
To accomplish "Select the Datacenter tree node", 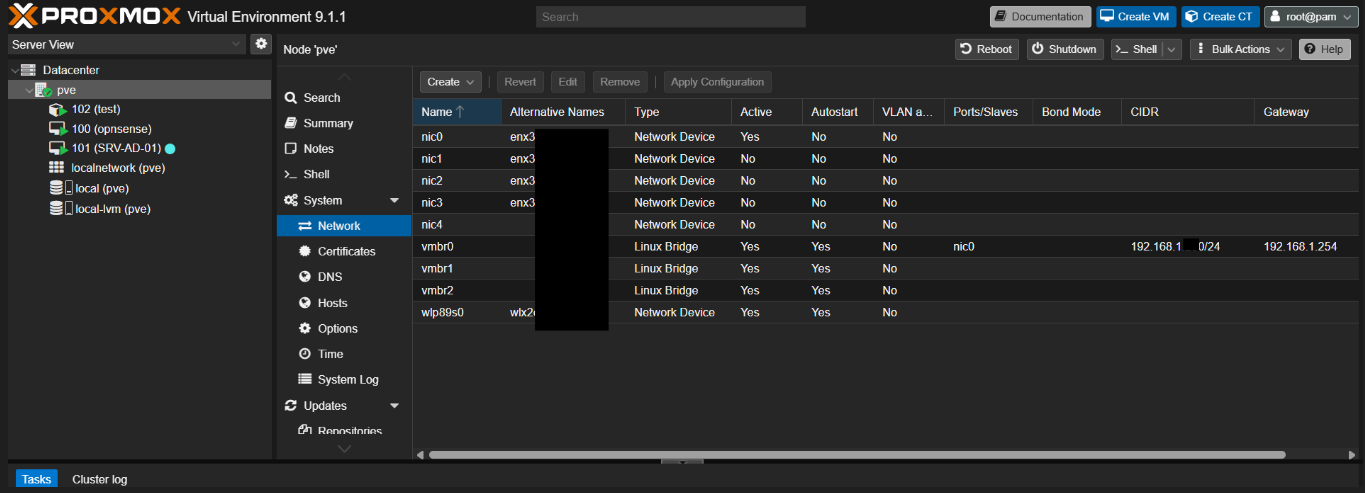I will tap(70, 70).
